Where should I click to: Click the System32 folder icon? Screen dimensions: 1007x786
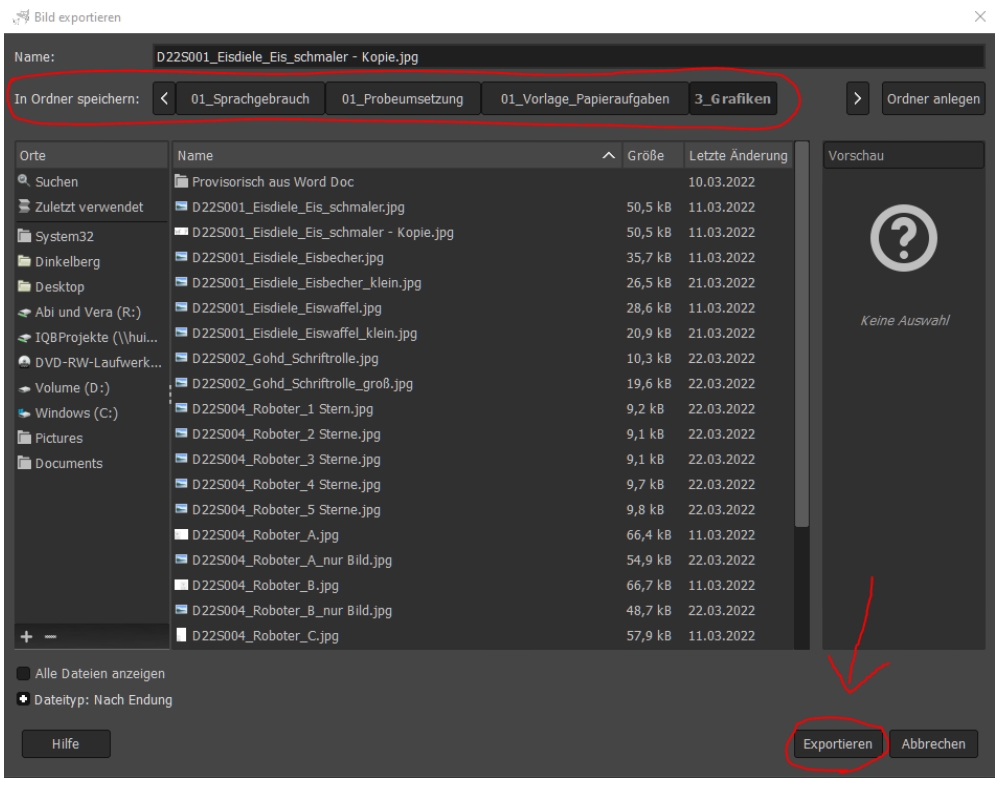[x=24, y=236]
